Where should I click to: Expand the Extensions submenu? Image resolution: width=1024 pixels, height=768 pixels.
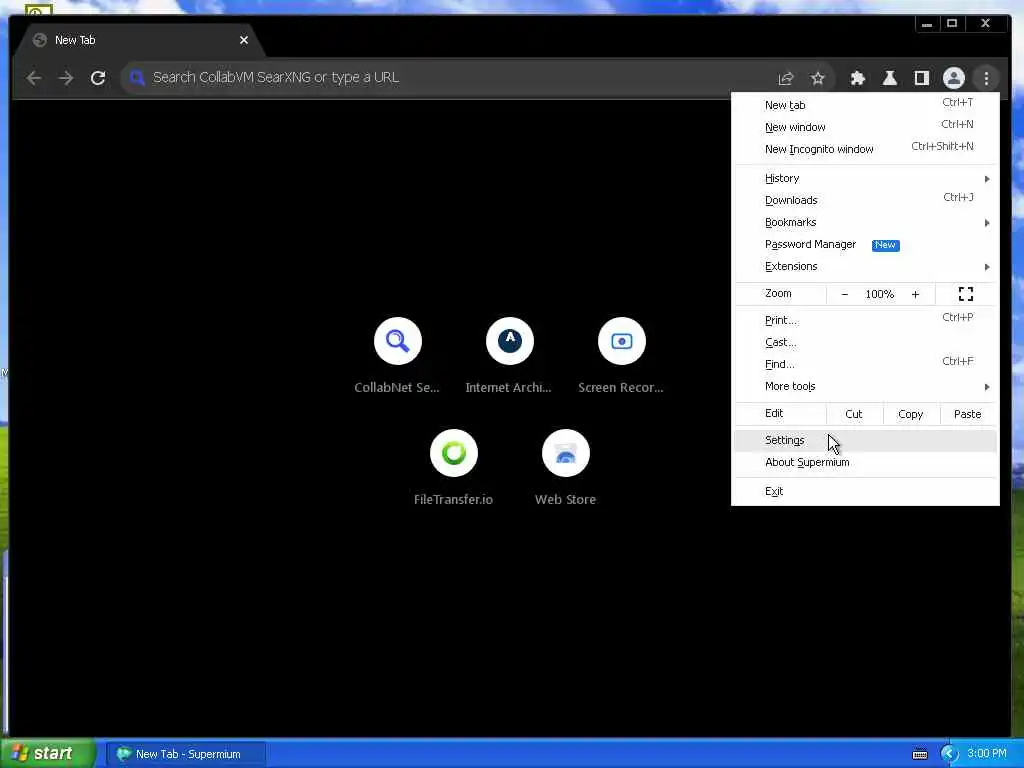tap(865, 266)
